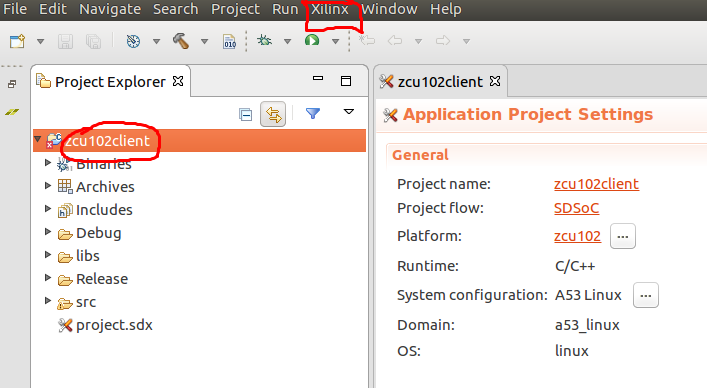Image resolution: width=707 pixels, height=388 pixels.
Task: Open the File menu
Action: point(15,9)
